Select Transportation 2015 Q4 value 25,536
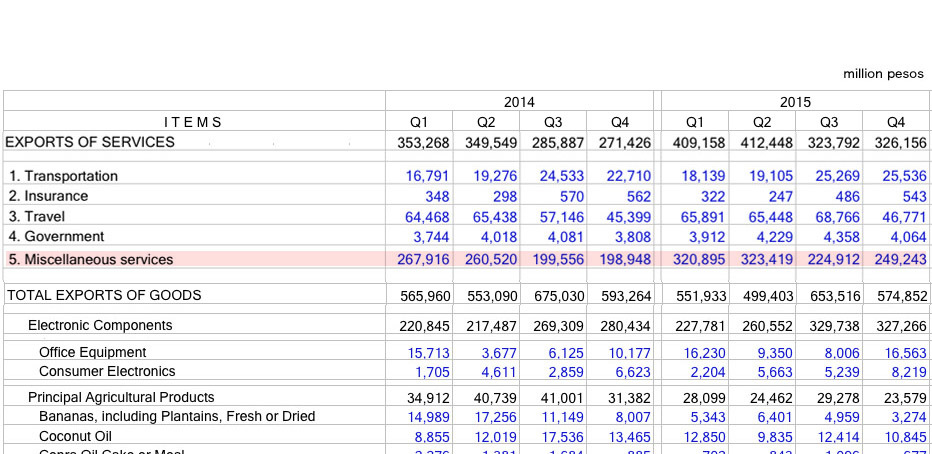The width and height of the screenshot is (932, 454). click(905, 176)
